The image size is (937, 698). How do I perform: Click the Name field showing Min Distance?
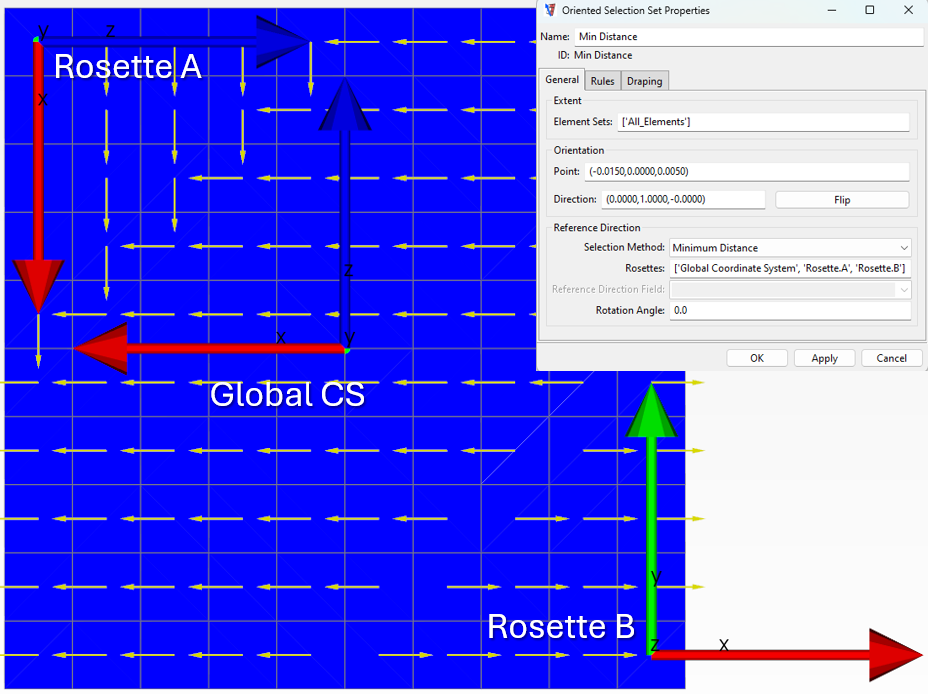tap(749, 36)
